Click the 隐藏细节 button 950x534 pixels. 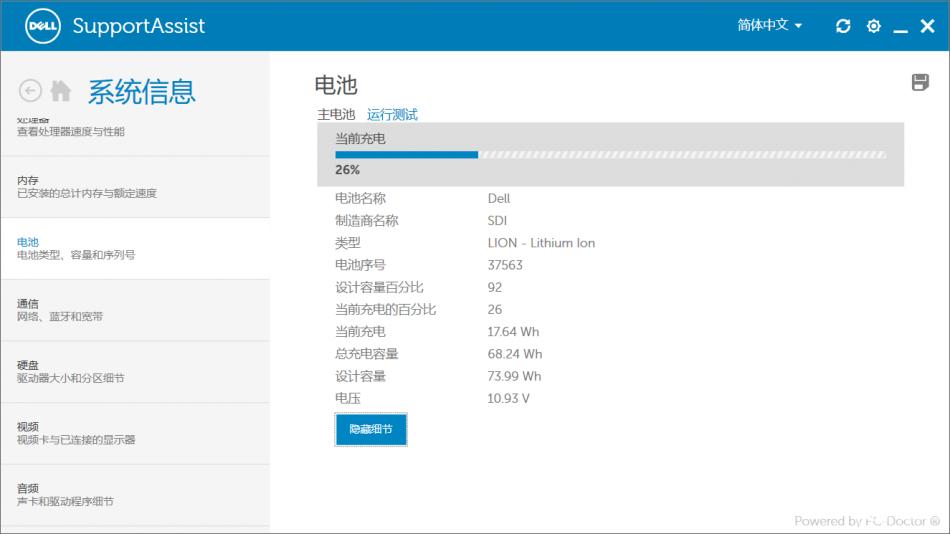[x=371, y=429]
